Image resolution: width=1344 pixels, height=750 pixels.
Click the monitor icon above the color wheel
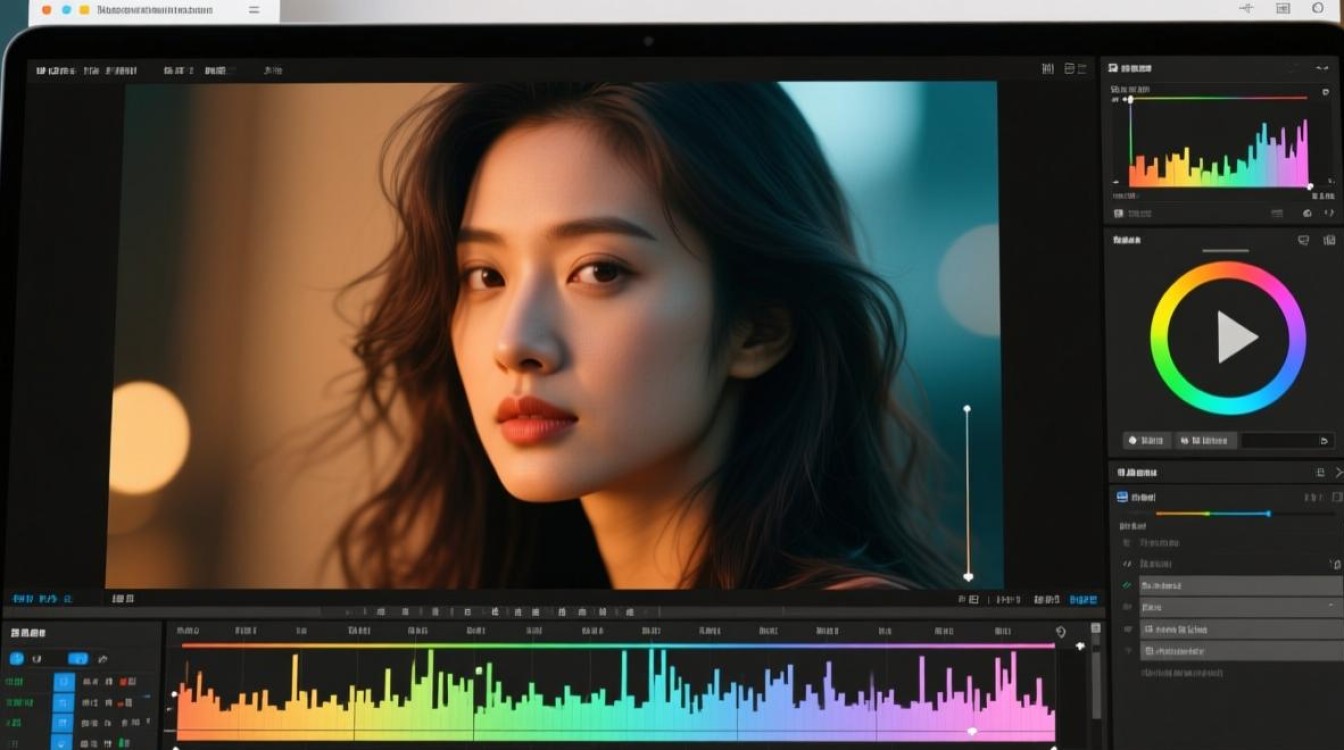[x=1303, y=240]
